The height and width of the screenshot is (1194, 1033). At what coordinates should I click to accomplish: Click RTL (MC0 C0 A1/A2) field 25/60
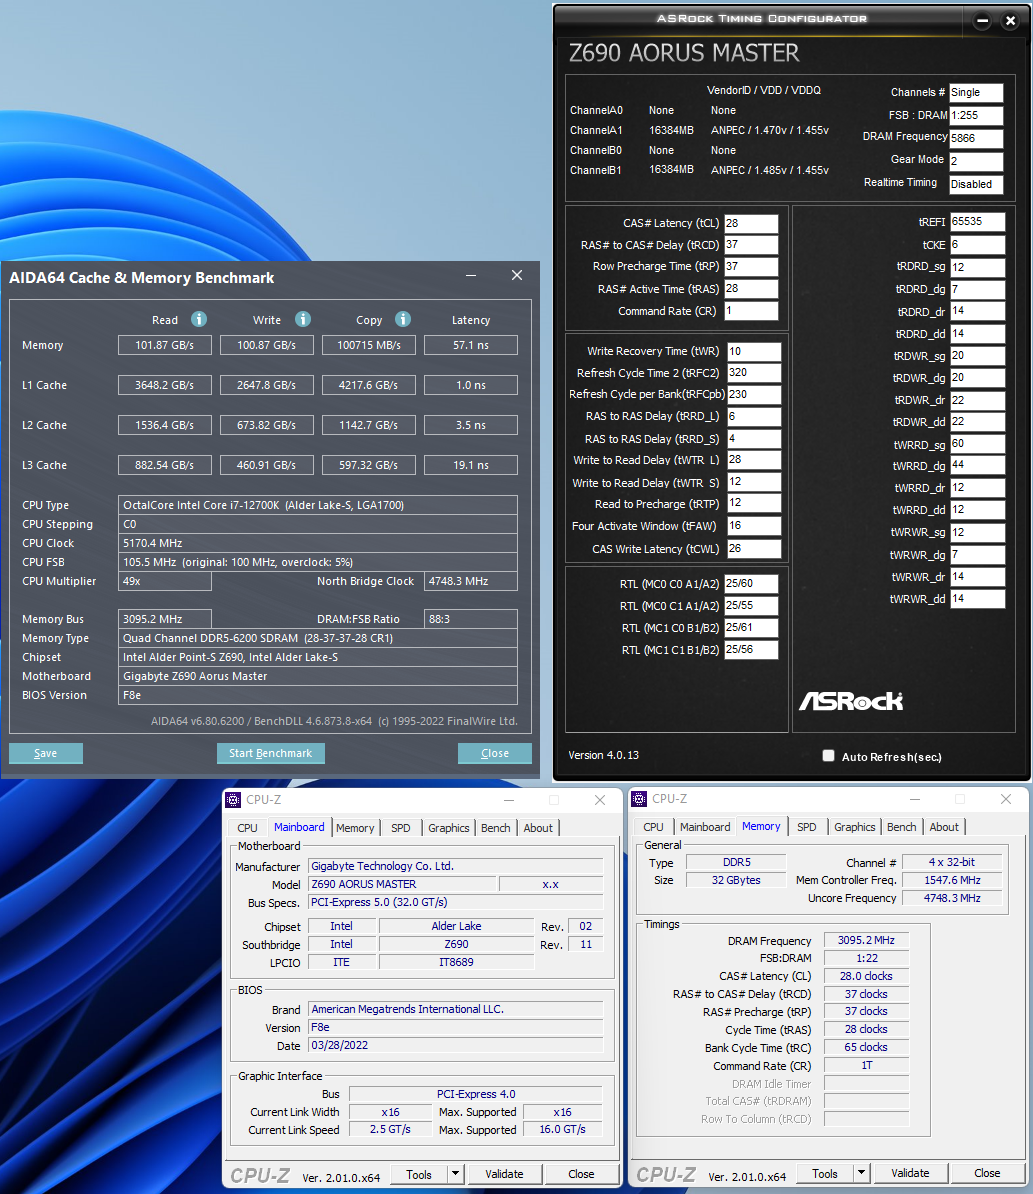(751, 583)
